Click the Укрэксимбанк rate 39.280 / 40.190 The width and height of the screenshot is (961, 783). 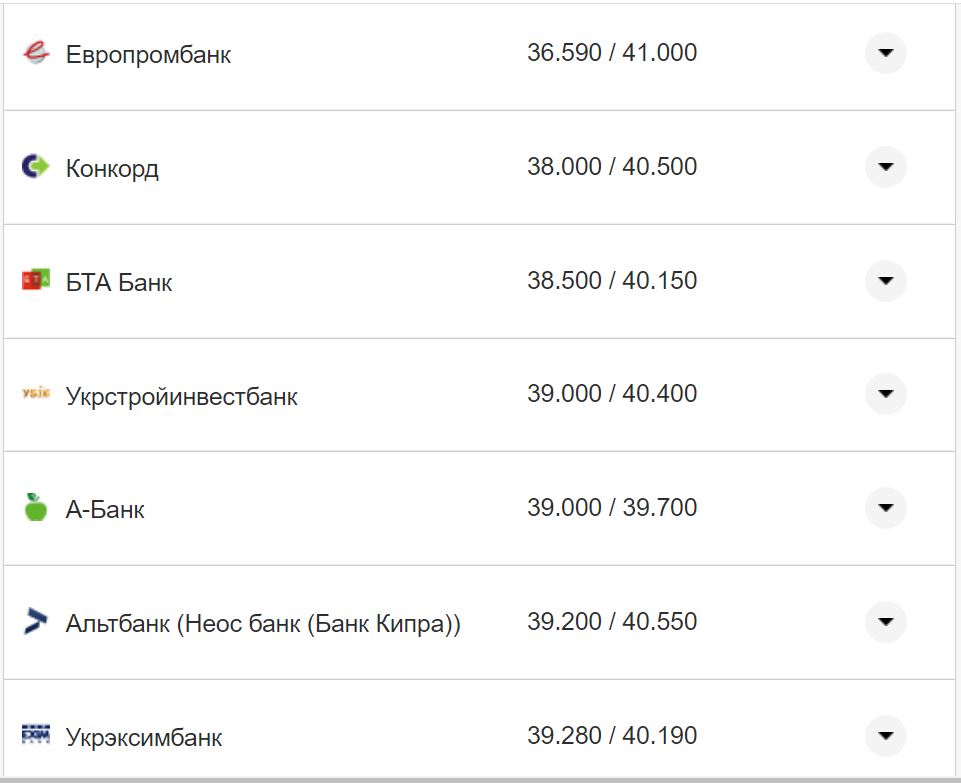[x=612, y=736]
